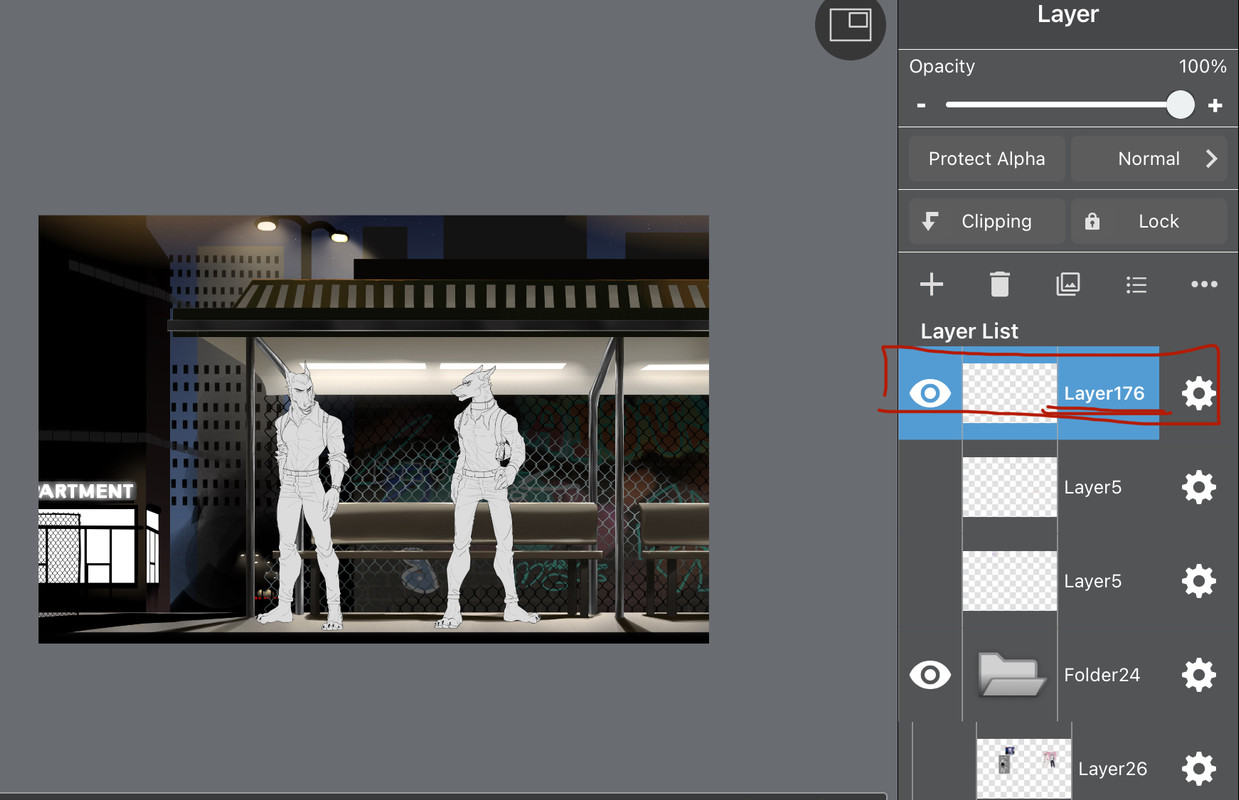Click the Folder24 folder icon
The image size is (1239, 800).
click(1011, 675)
